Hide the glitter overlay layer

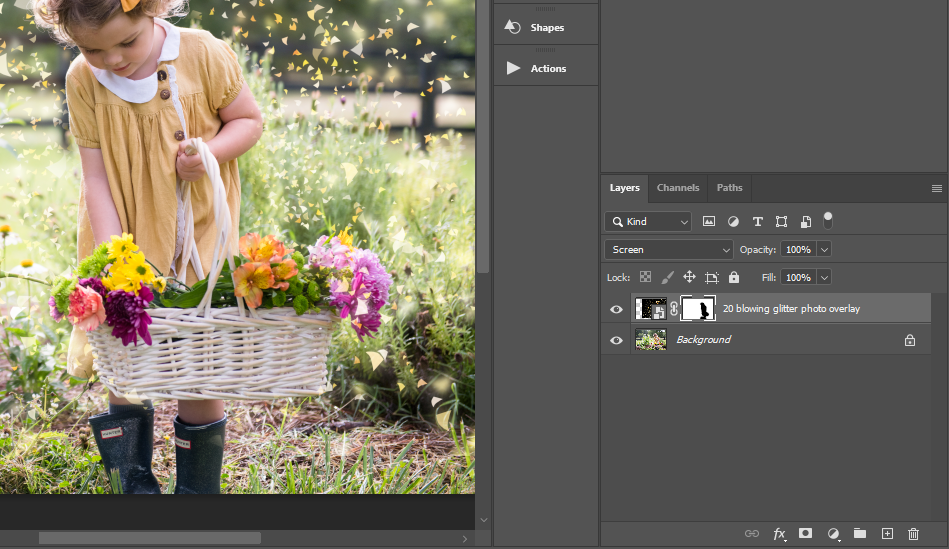coord(616,309)
